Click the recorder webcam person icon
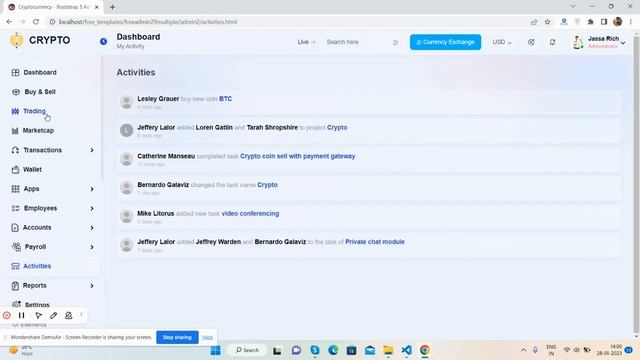Viewport: 640px width, 360px height. click(x=69, y=315)
